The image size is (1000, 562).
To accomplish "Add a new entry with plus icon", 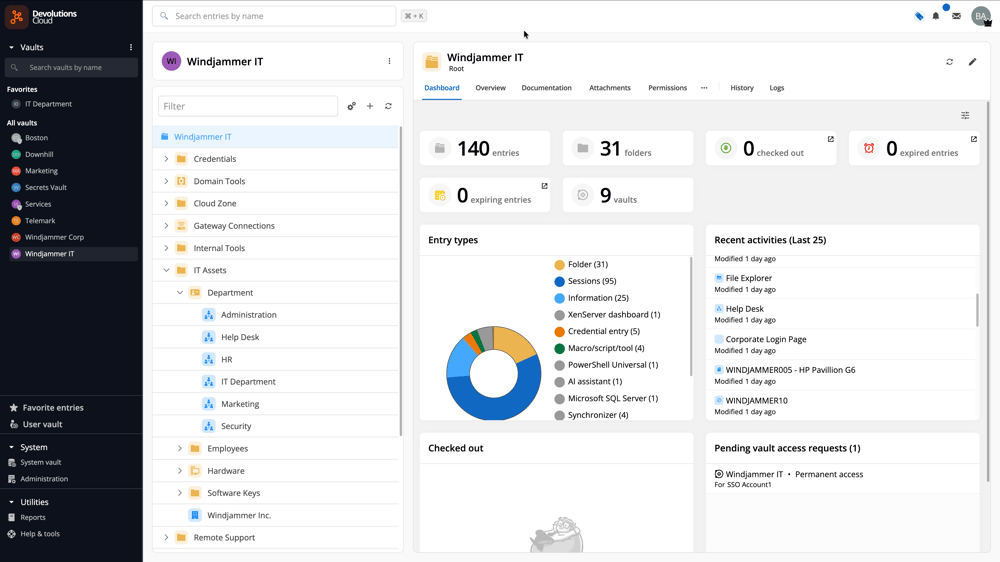I will pos(370,106).
